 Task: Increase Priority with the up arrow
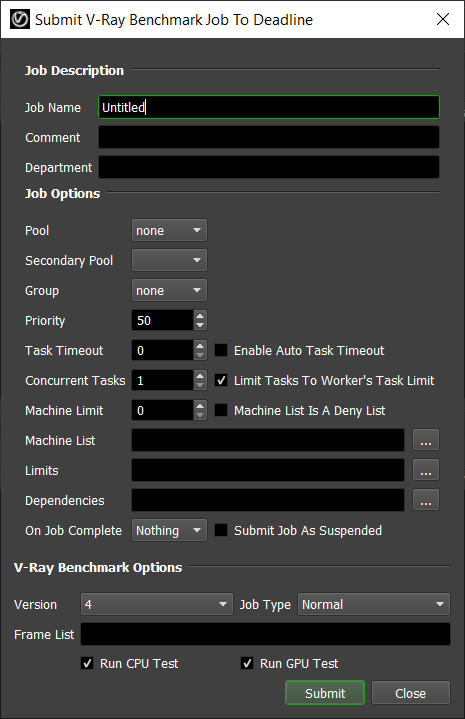200,315
